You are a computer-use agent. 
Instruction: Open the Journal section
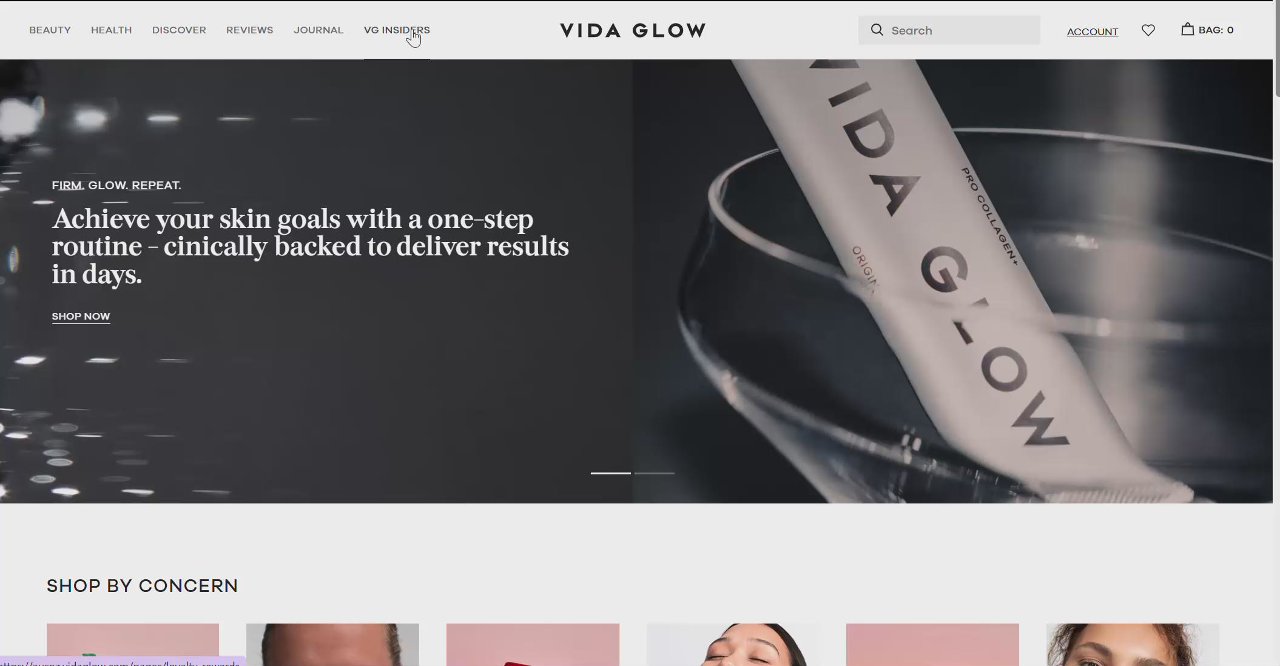(x=318, y=30)
